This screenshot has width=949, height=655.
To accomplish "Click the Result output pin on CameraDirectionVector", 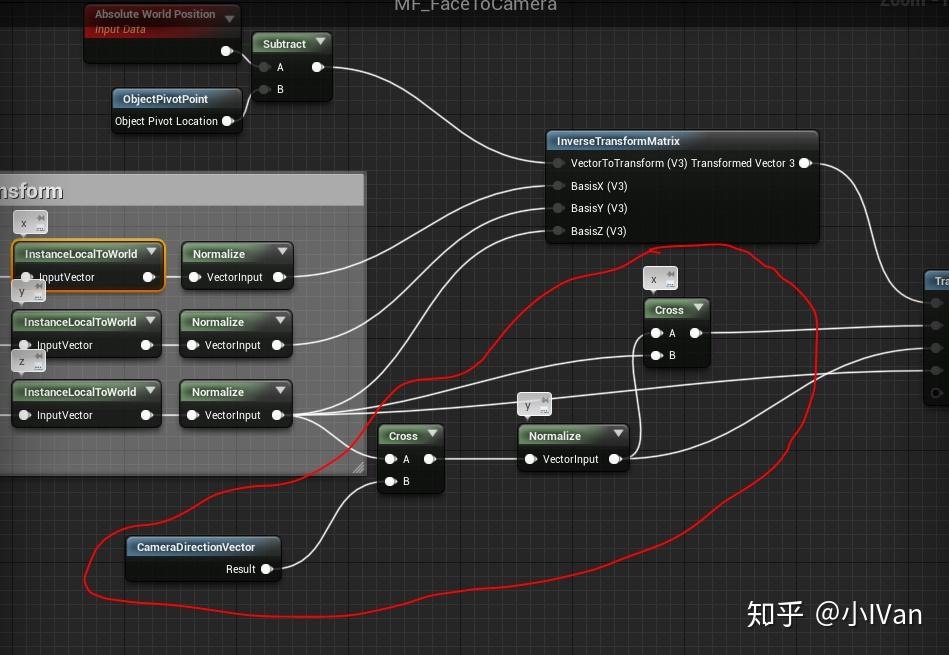I will 266,568.
